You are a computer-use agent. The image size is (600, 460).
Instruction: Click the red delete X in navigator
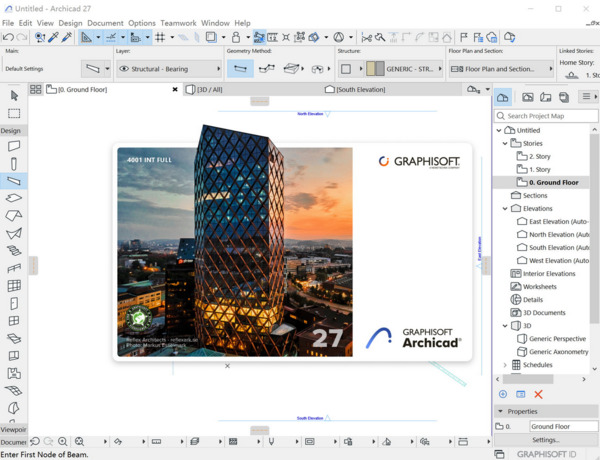(x=538, y=394)
